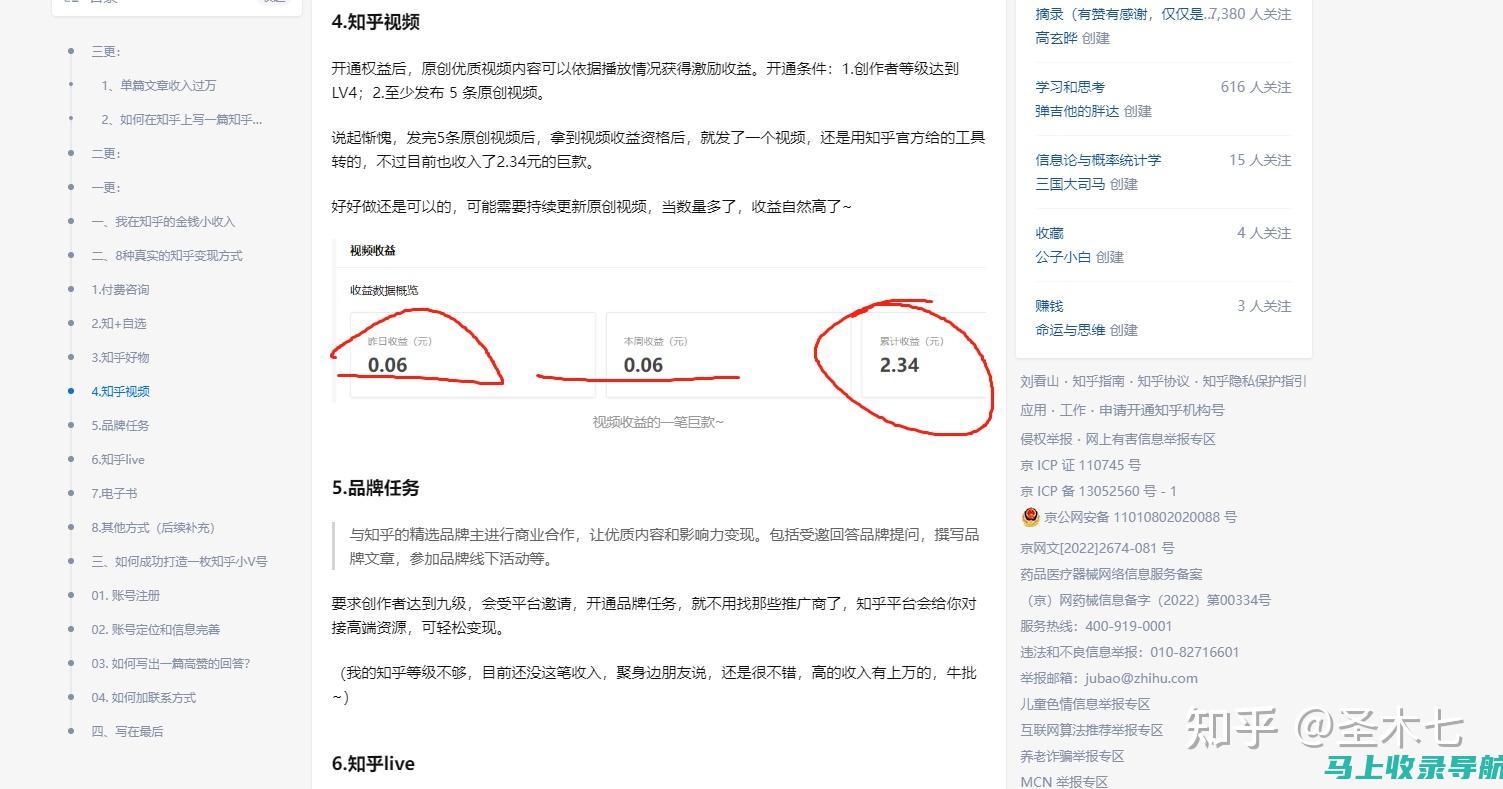Open 药品医疗器械网络信息服务备案 link
1503x789 pixels.
1111,574
